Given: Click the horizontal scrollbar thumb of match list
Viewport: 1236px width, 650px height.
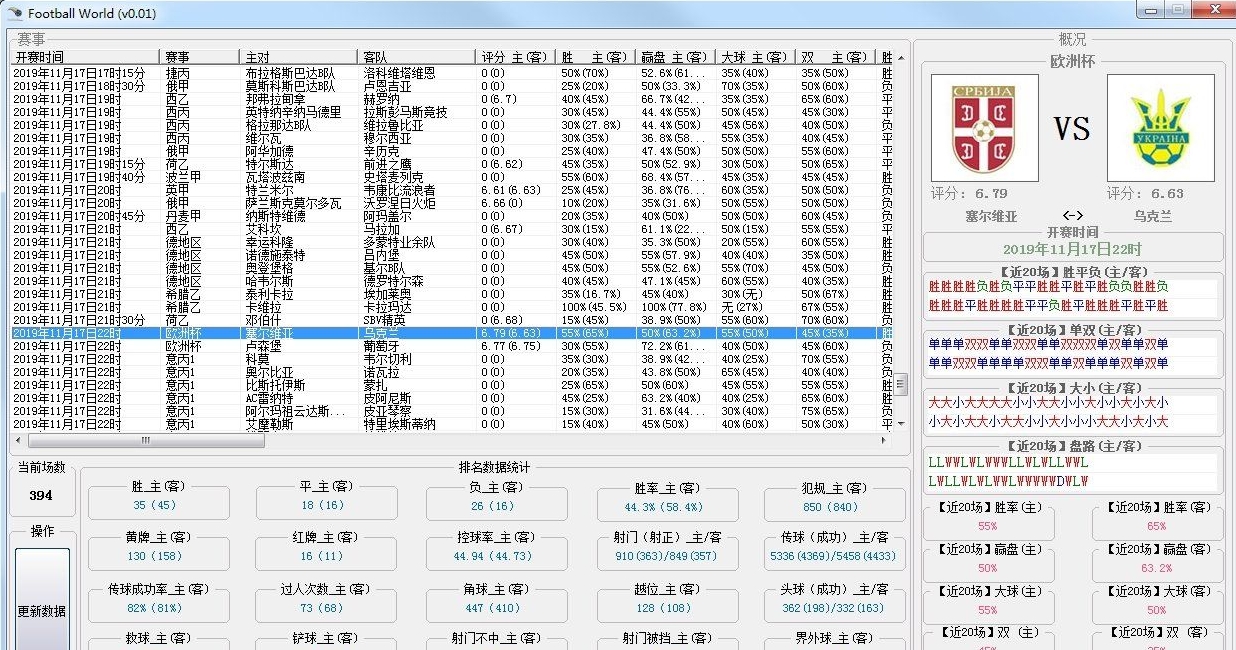Looking at the screenshot, I should click(x=145, y=440).
